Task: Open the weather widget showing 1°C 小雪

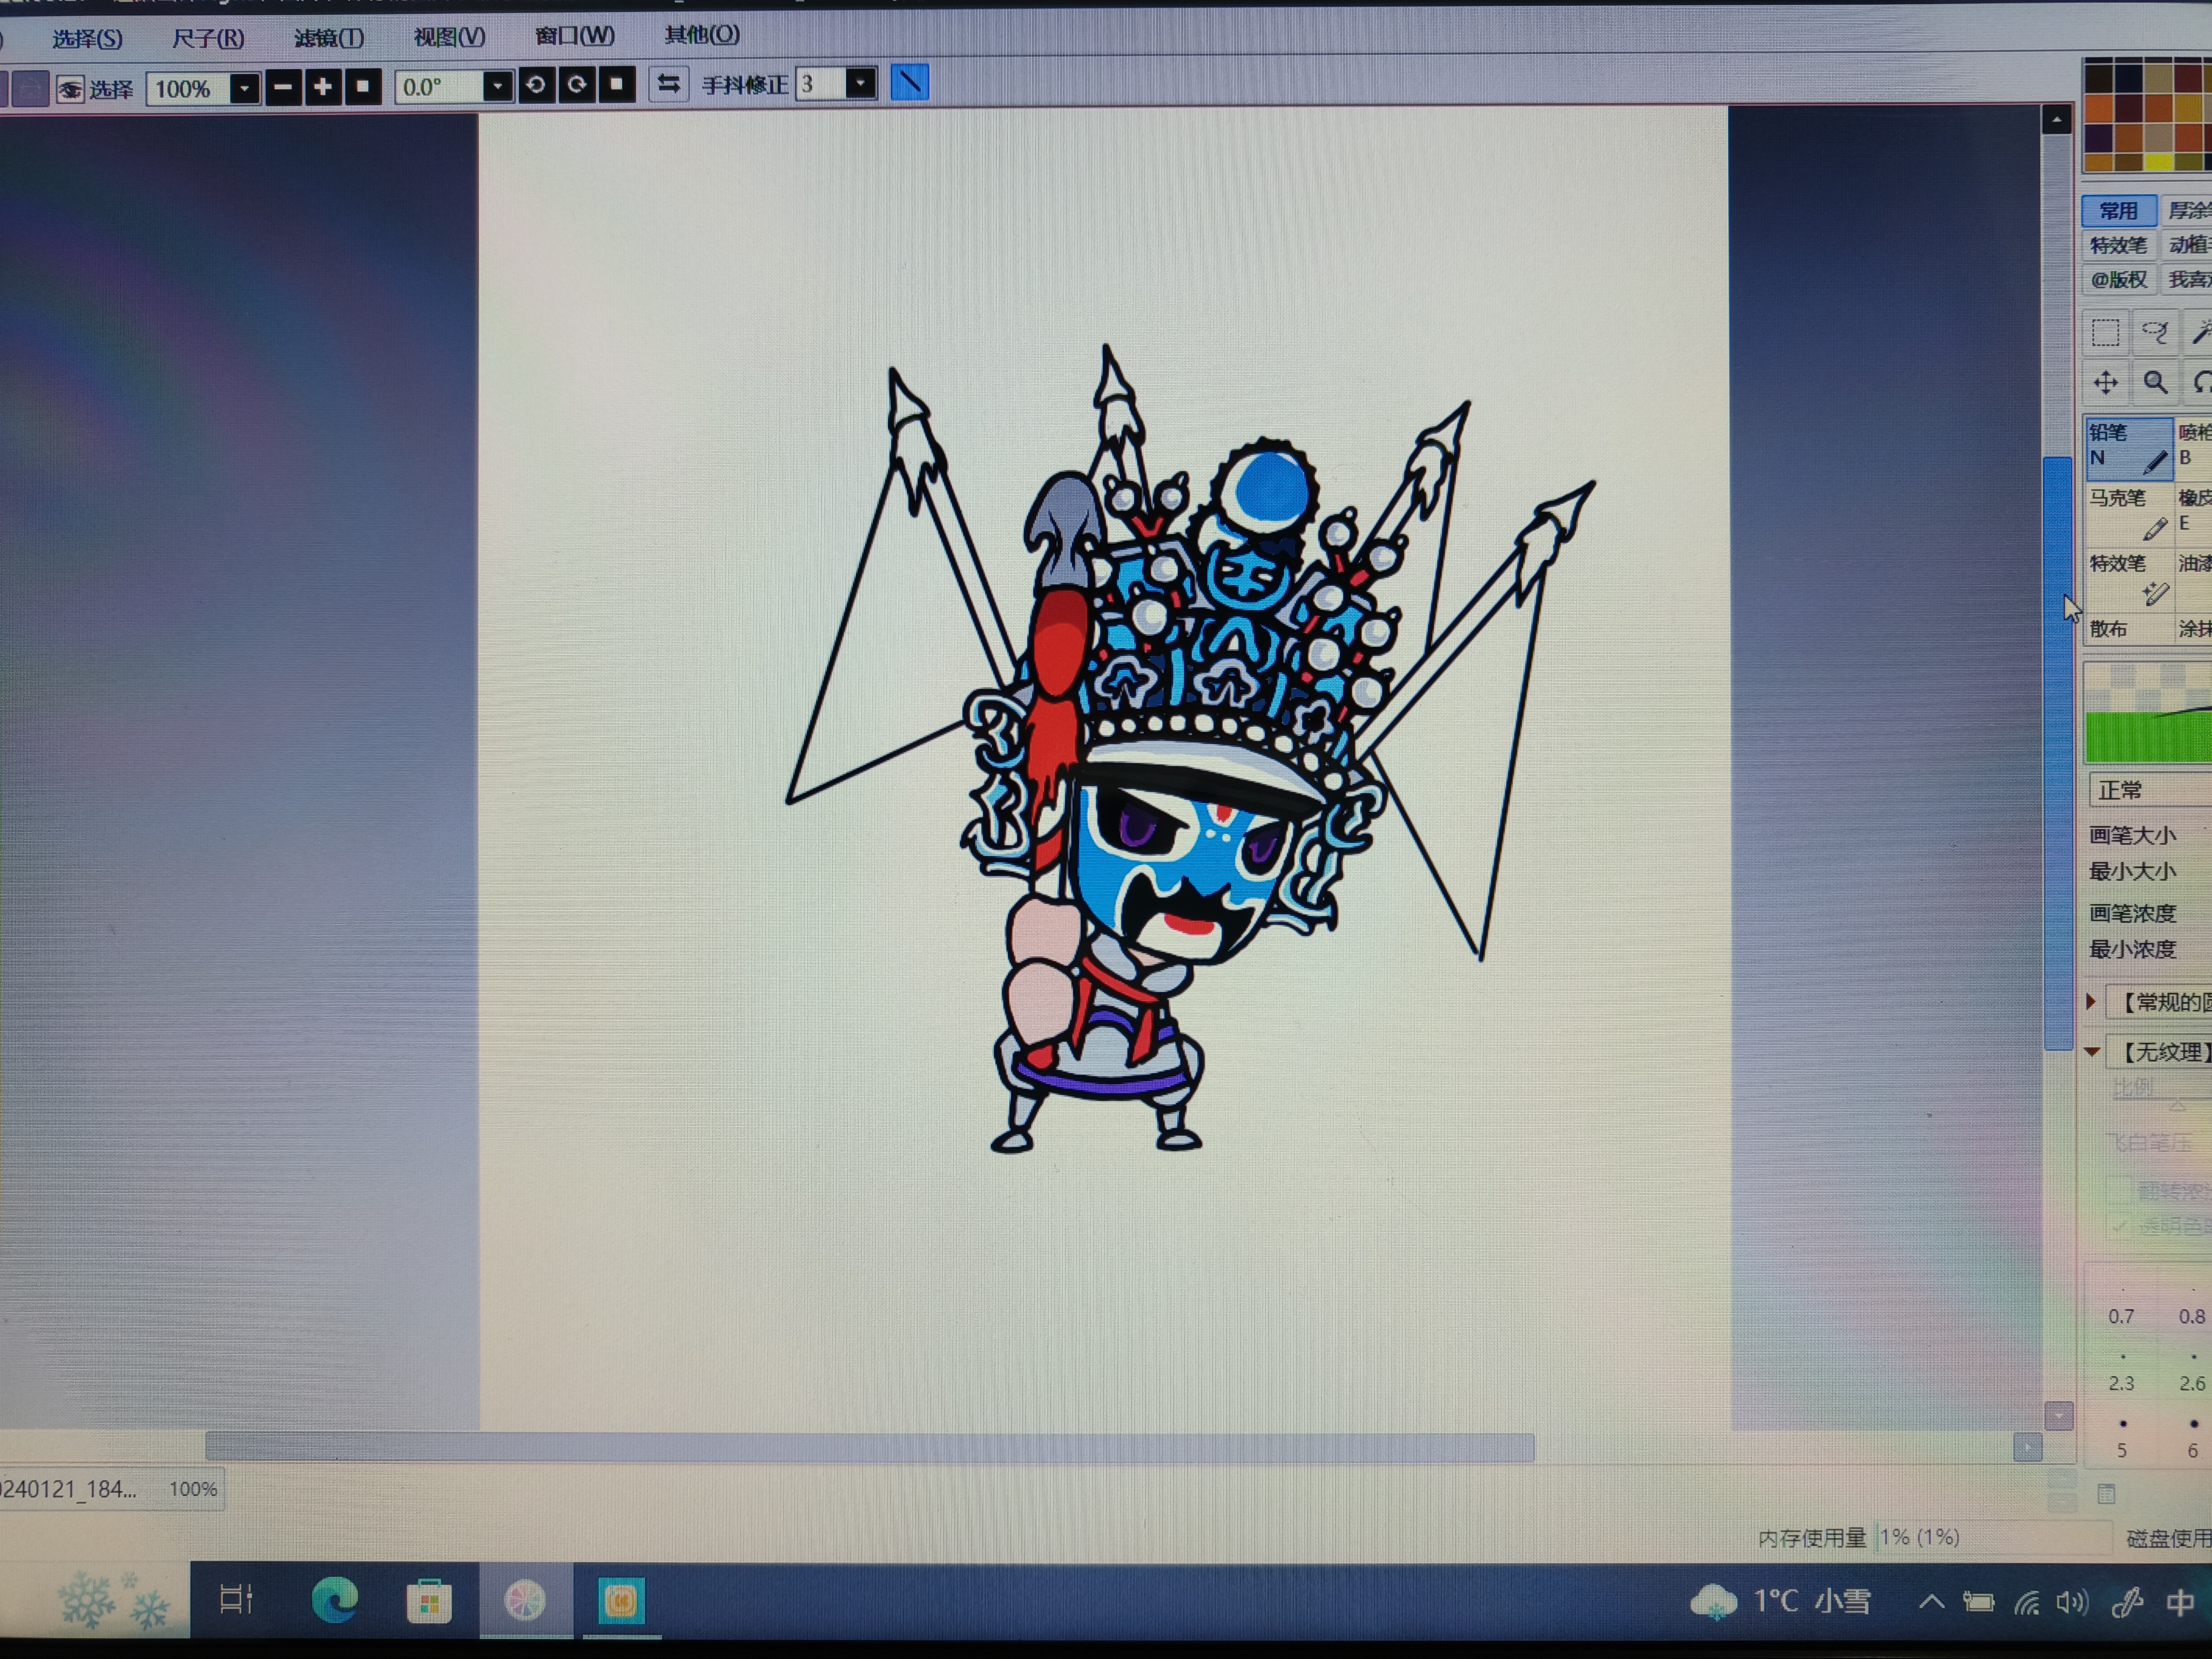Action: coord(1780,1602)
